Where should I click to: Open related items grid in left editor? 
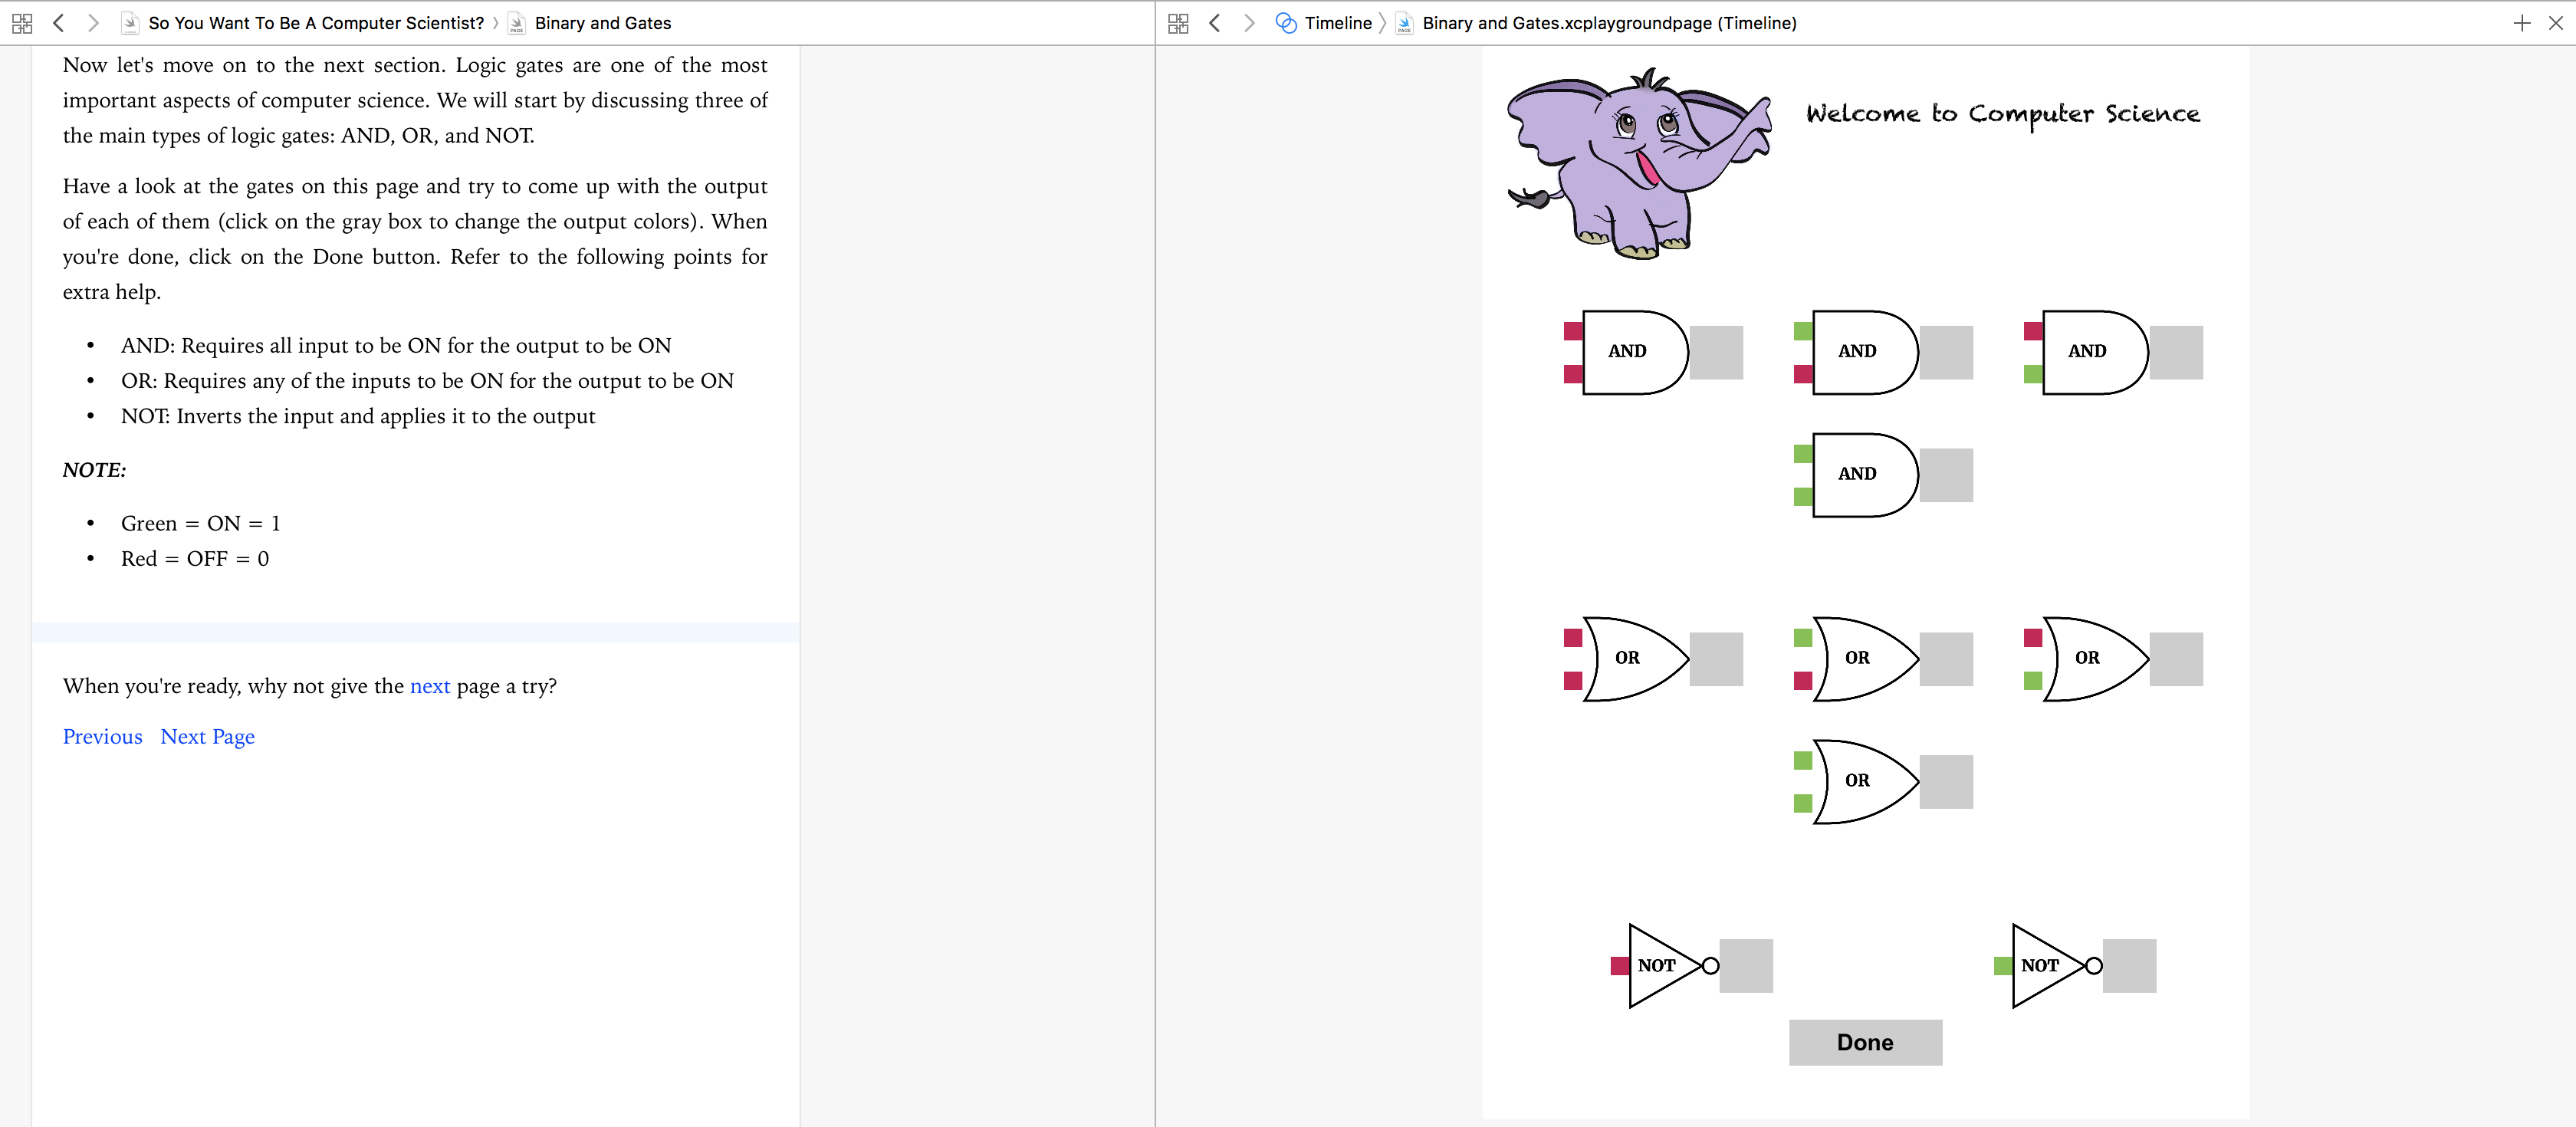tap(22, 23)
